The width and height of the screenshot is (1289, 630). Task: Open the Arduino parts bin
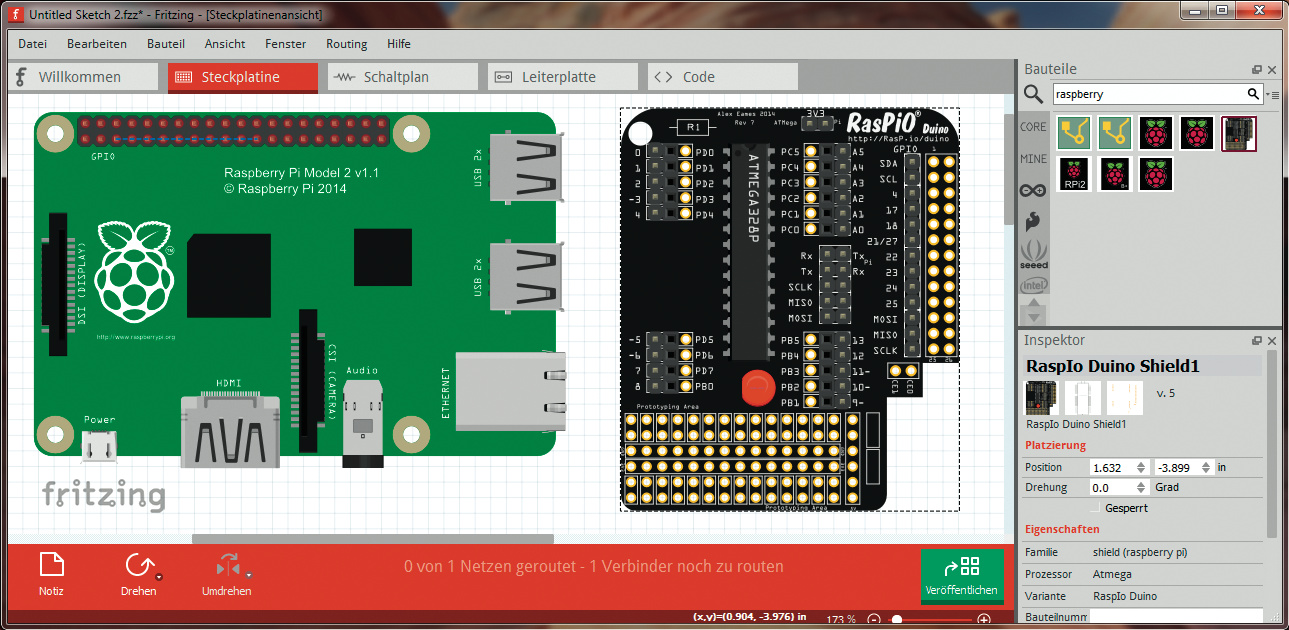(1033, 190)
